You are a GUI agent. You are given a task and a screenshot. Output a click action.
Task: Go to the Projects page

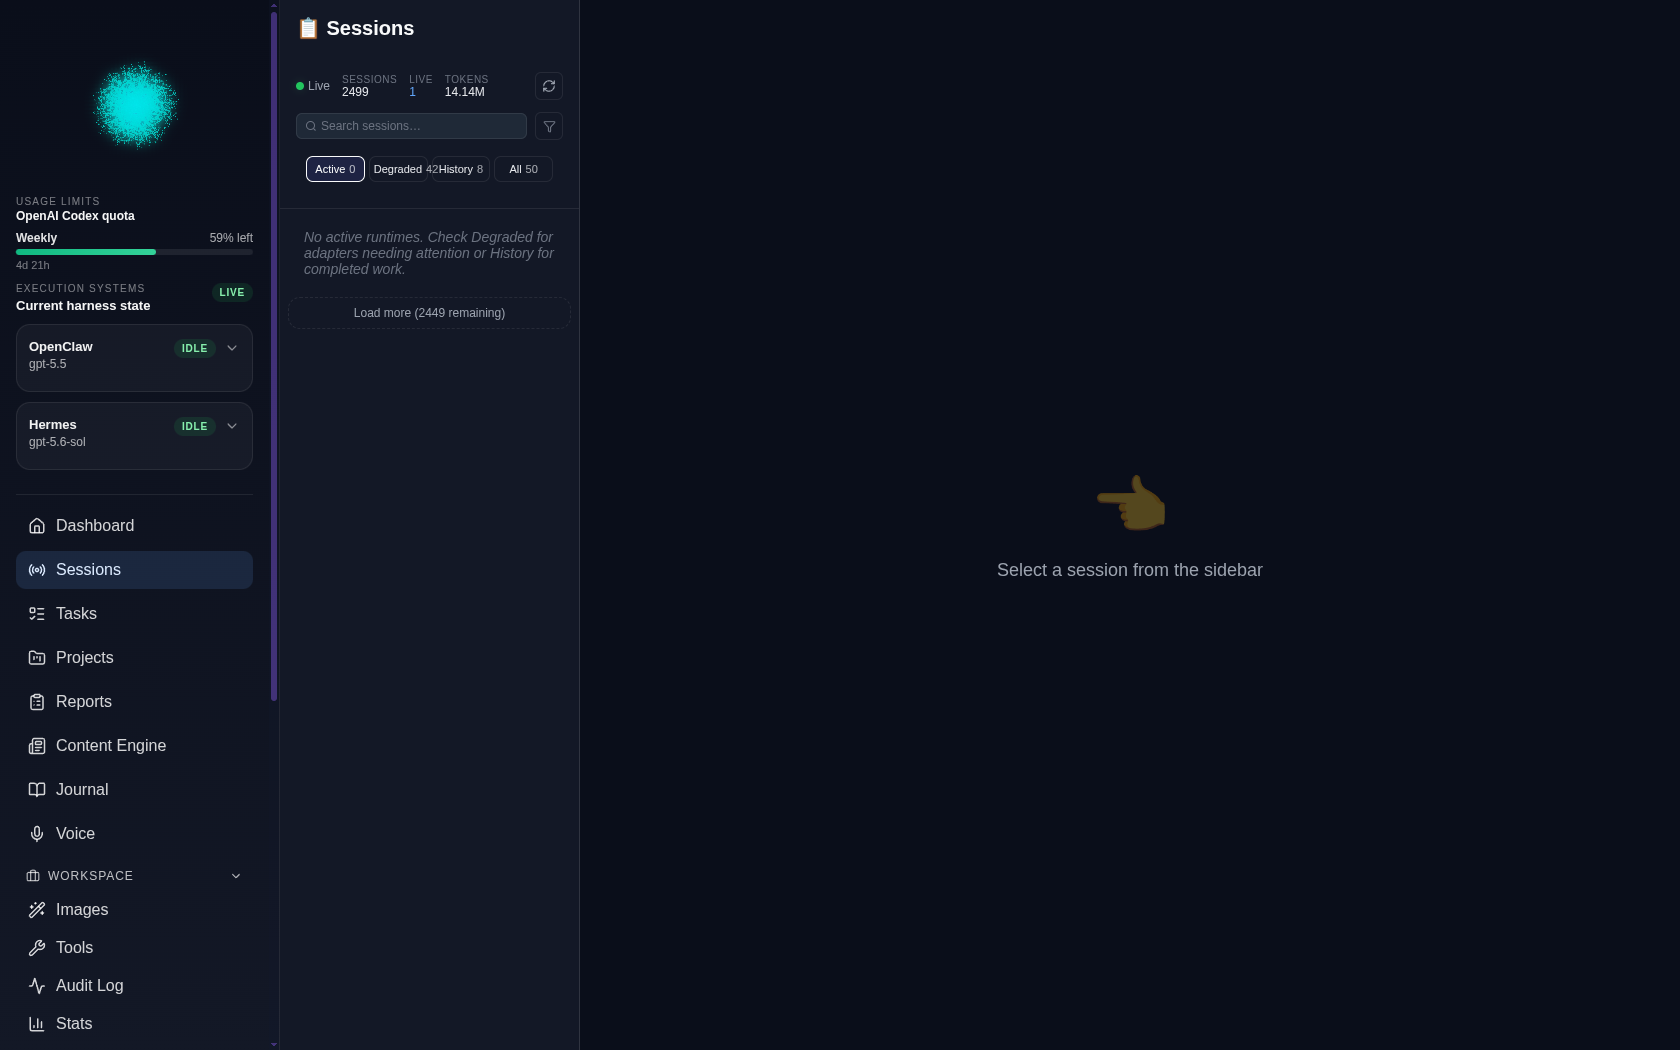point(134,658)
